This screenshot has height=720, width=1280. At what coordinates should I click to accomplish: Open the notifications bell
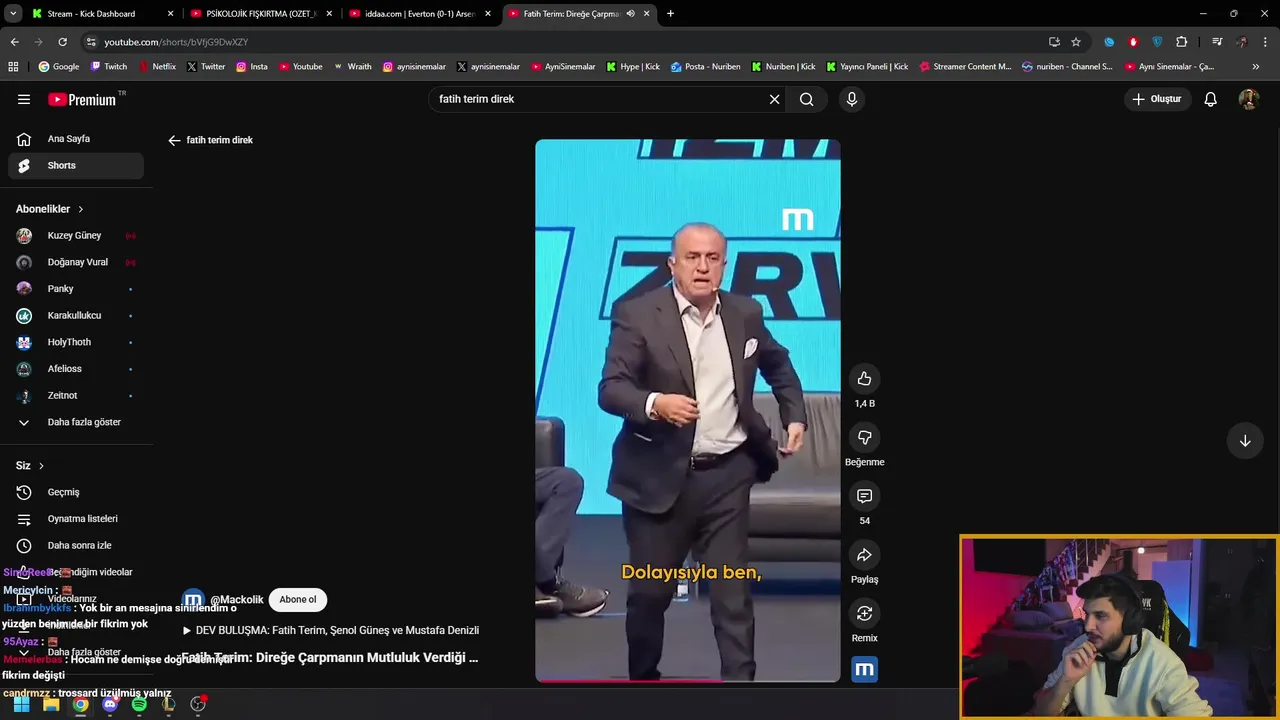[1210, 99]
